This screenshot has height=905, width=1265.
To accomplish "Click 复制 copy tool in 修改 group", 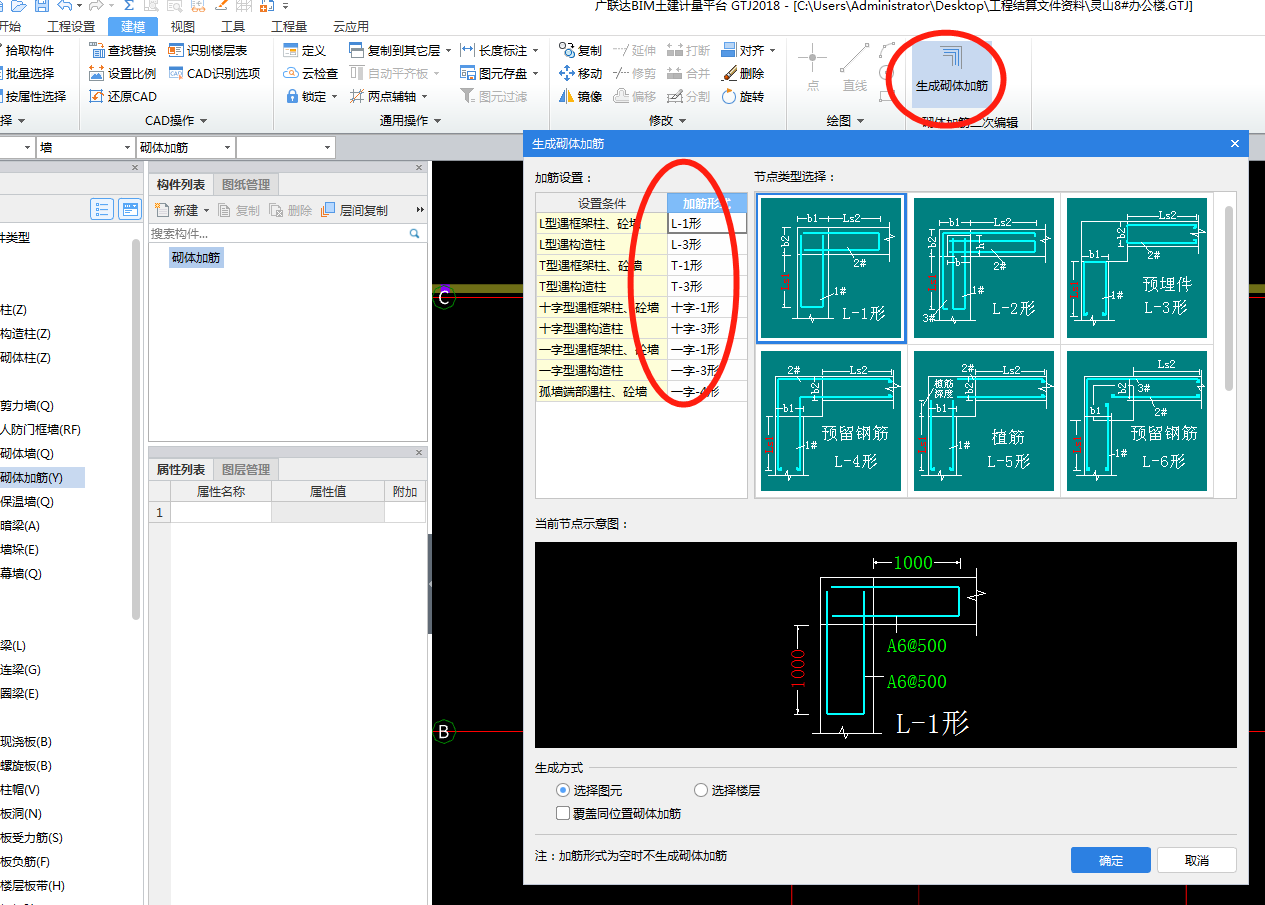I will 580,50.
